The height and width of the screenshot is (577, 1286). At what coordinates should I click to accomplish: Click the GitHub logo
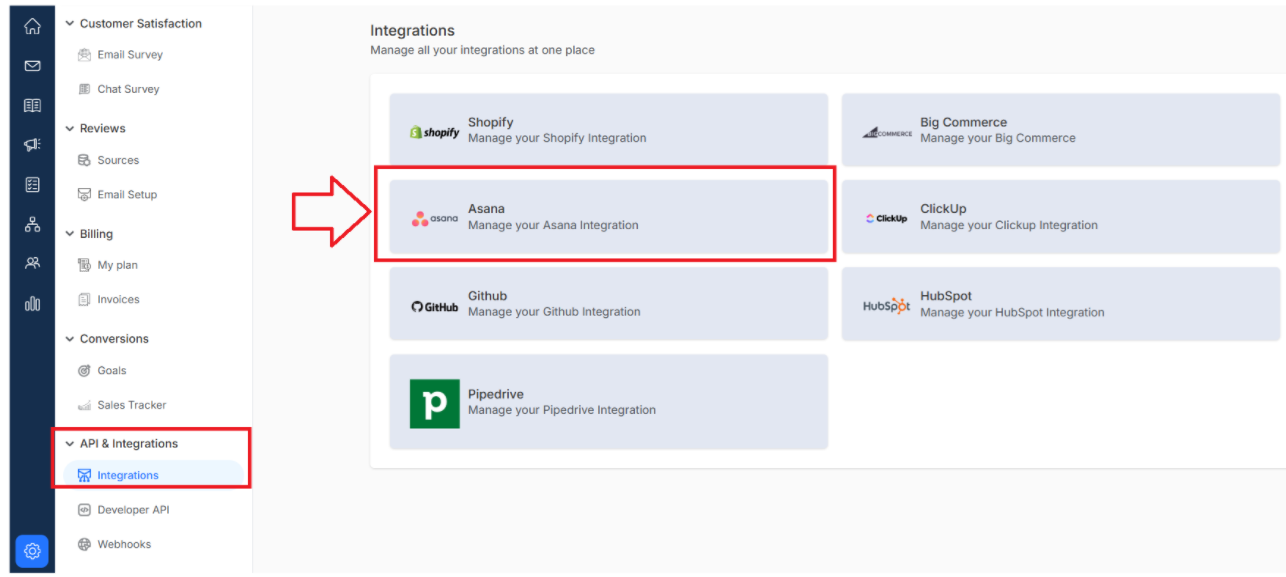click(434, 306)
